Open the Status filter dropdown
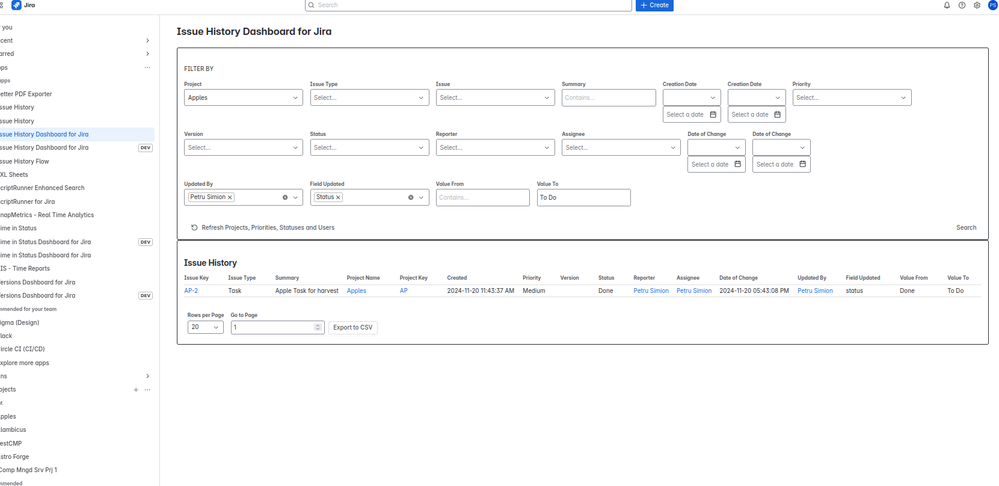 [x=370, y=147]
